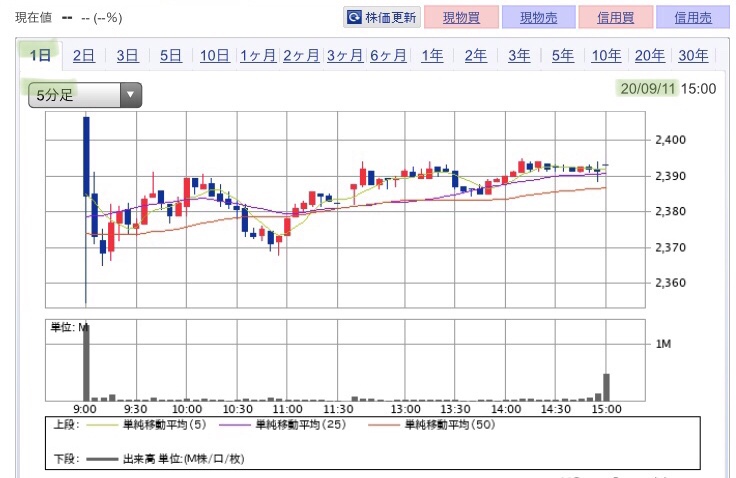Screen dimensions: 736x478
Task: Click the 現在値 price label
Action: tap(33, 17)
